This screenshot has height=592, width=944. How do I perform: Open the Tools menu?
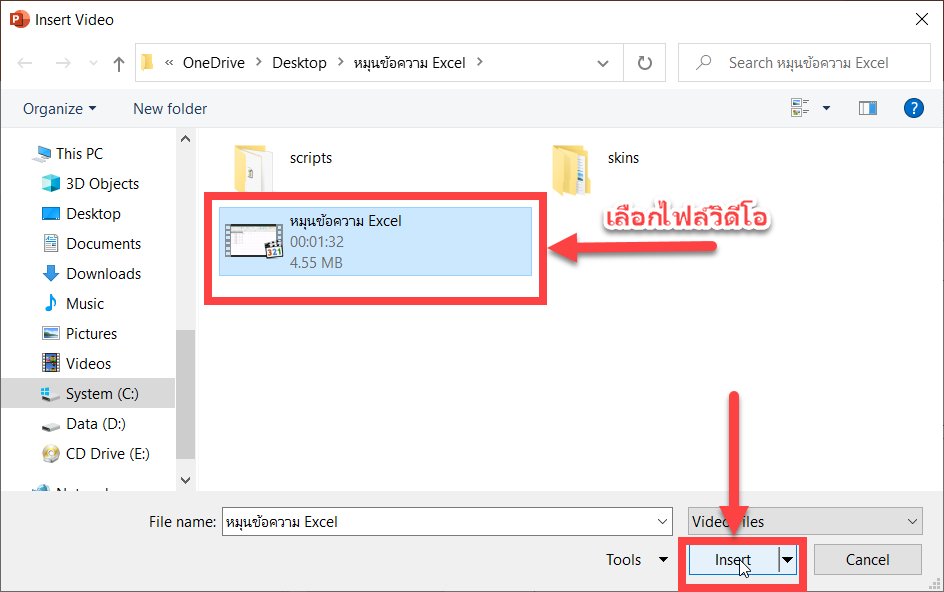(x=636, y=559)
